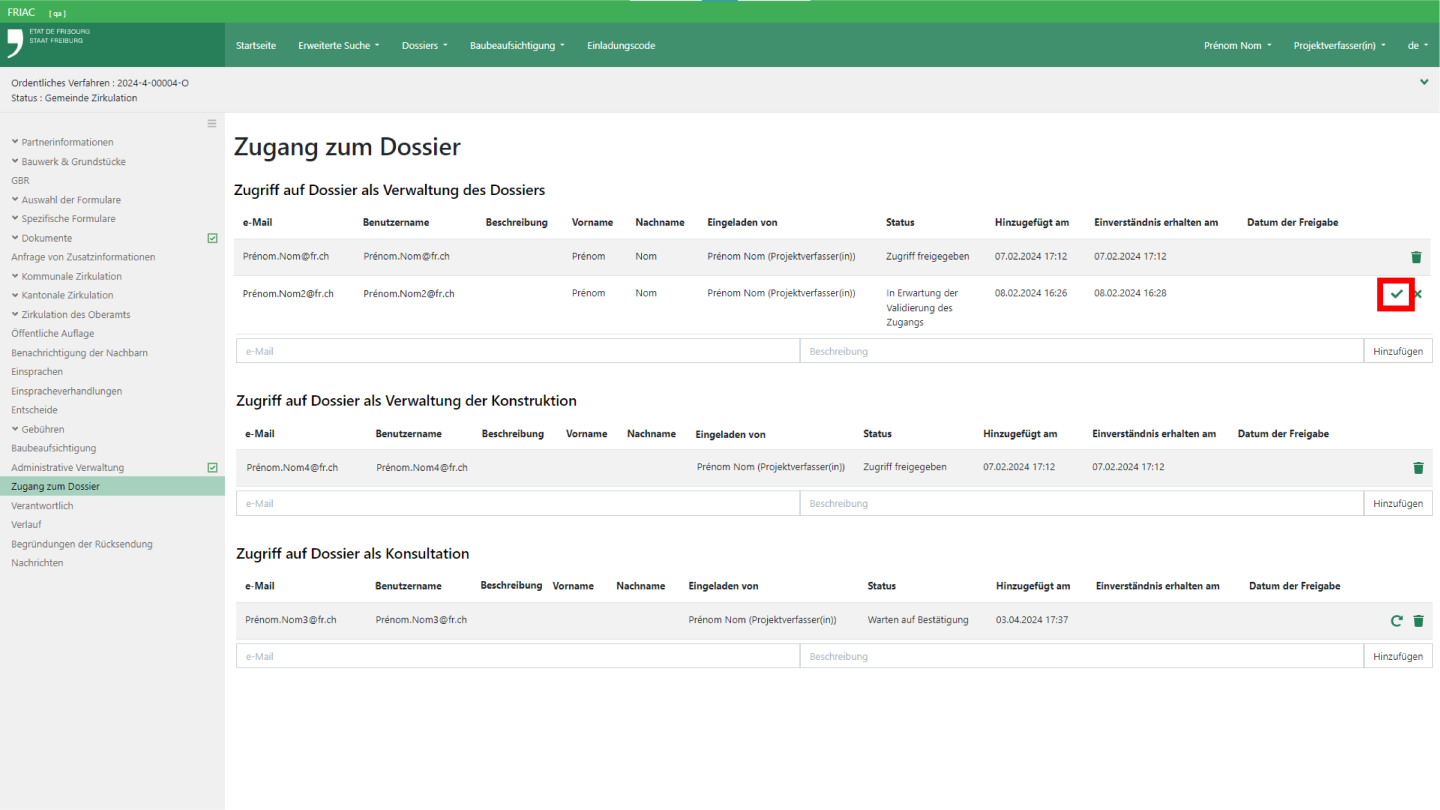Click e-Mail field under Verwaltung des Dossiers
The width and height of the screenshot is (1440, 810).
click(517, 351)
